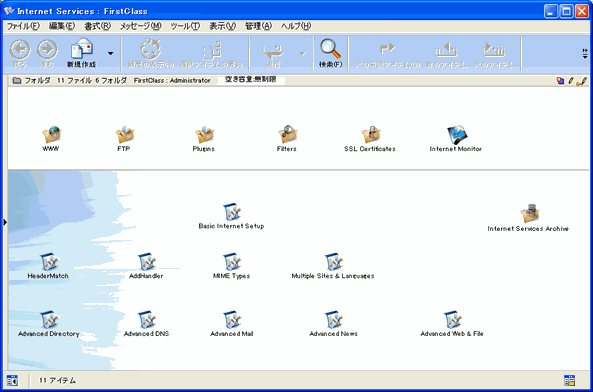Open the WWW folder icon
593x392 pixels.
(51, 135)
